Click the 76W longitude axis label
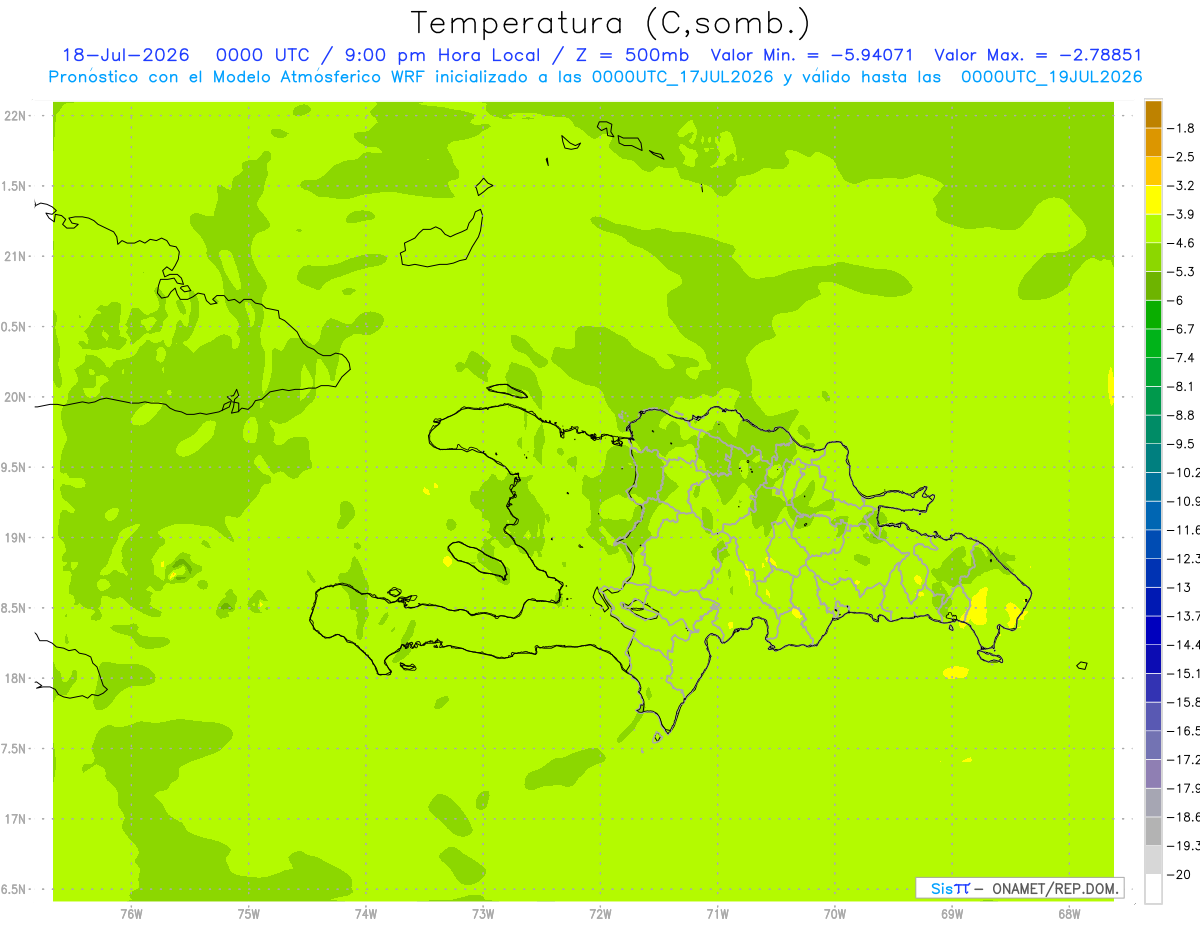This screenshot has width=1200, height=927. coord(131,914)
